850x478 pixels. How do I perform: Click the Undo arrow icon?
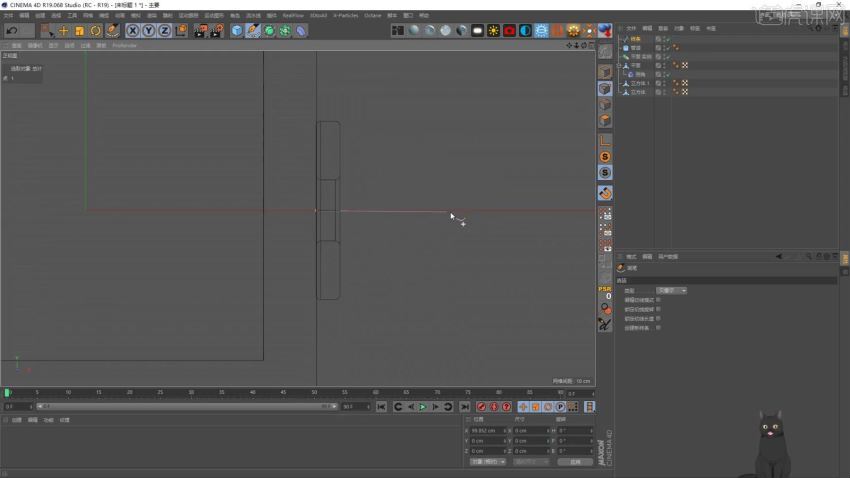coord(12,30)
